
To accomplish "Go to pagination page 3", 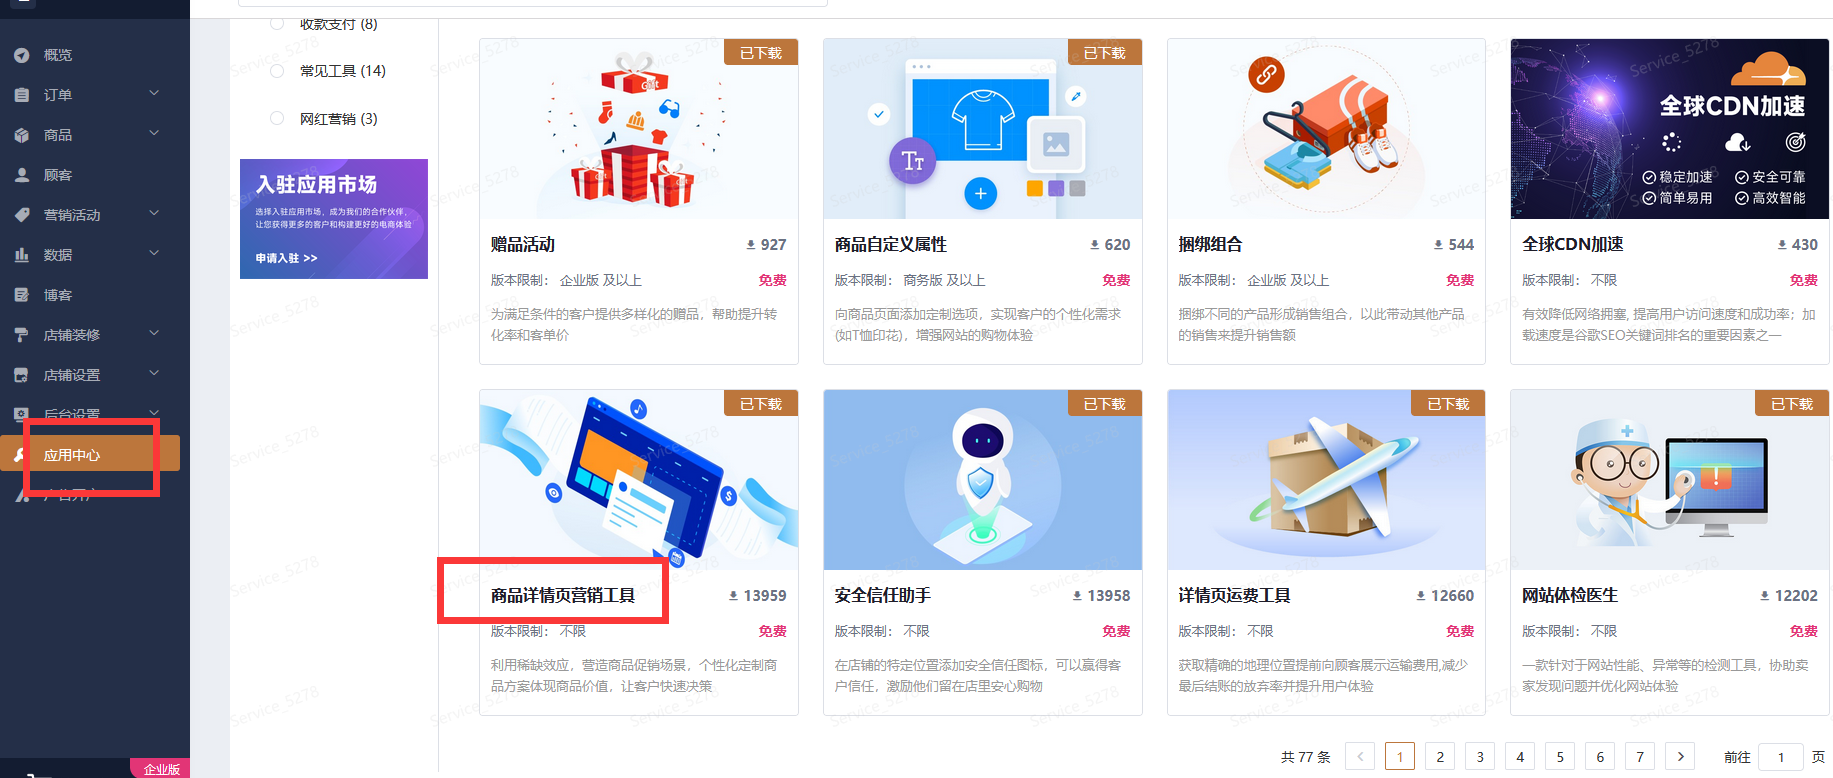I will 1480,757.
